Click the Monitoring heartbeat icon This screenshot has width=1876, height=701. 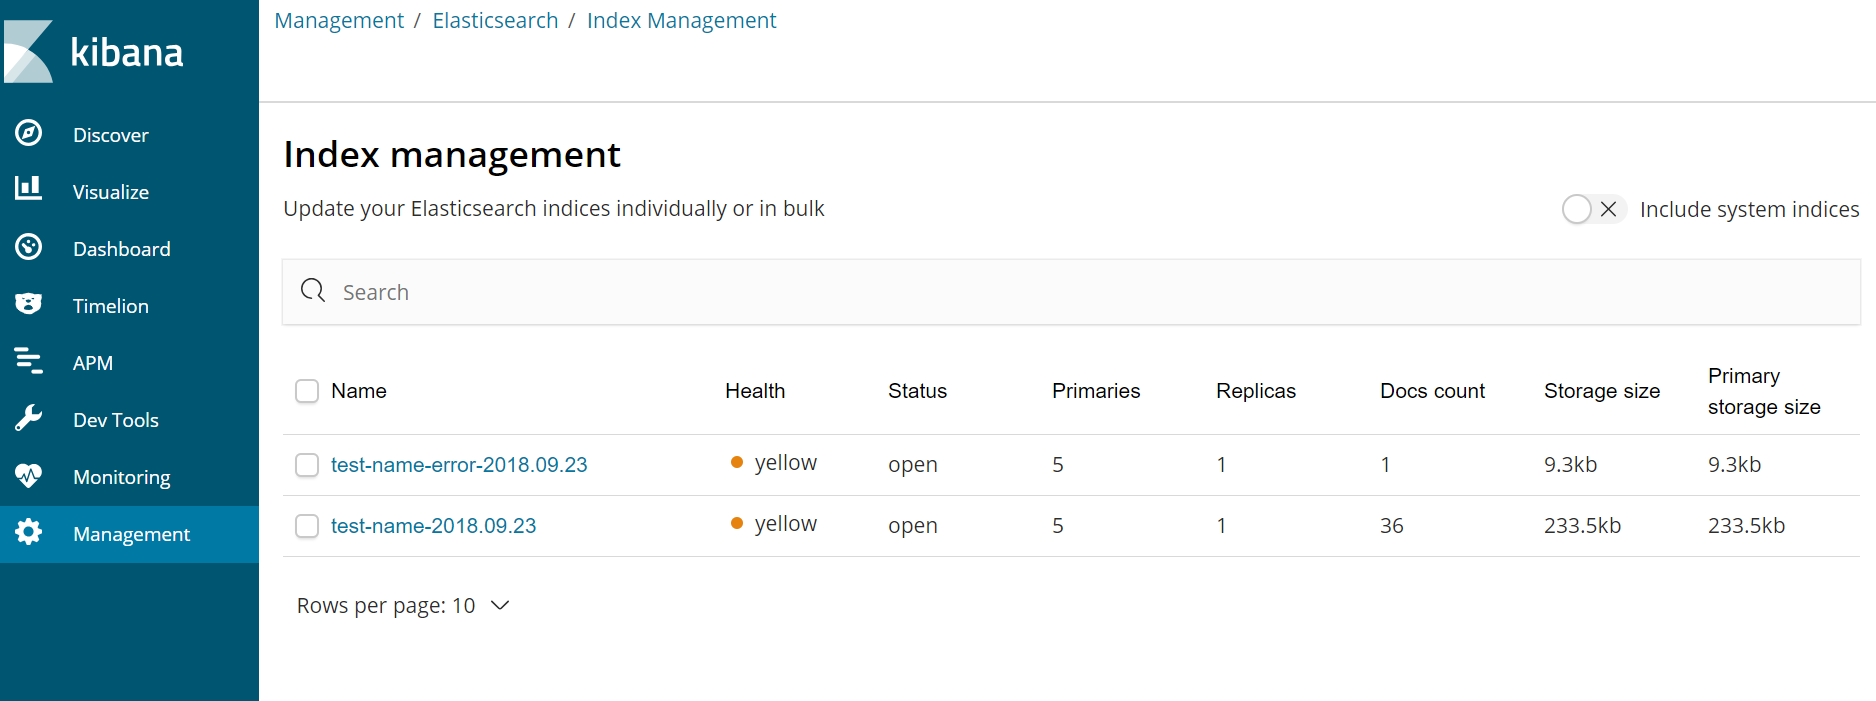click(x=29, y=475)
